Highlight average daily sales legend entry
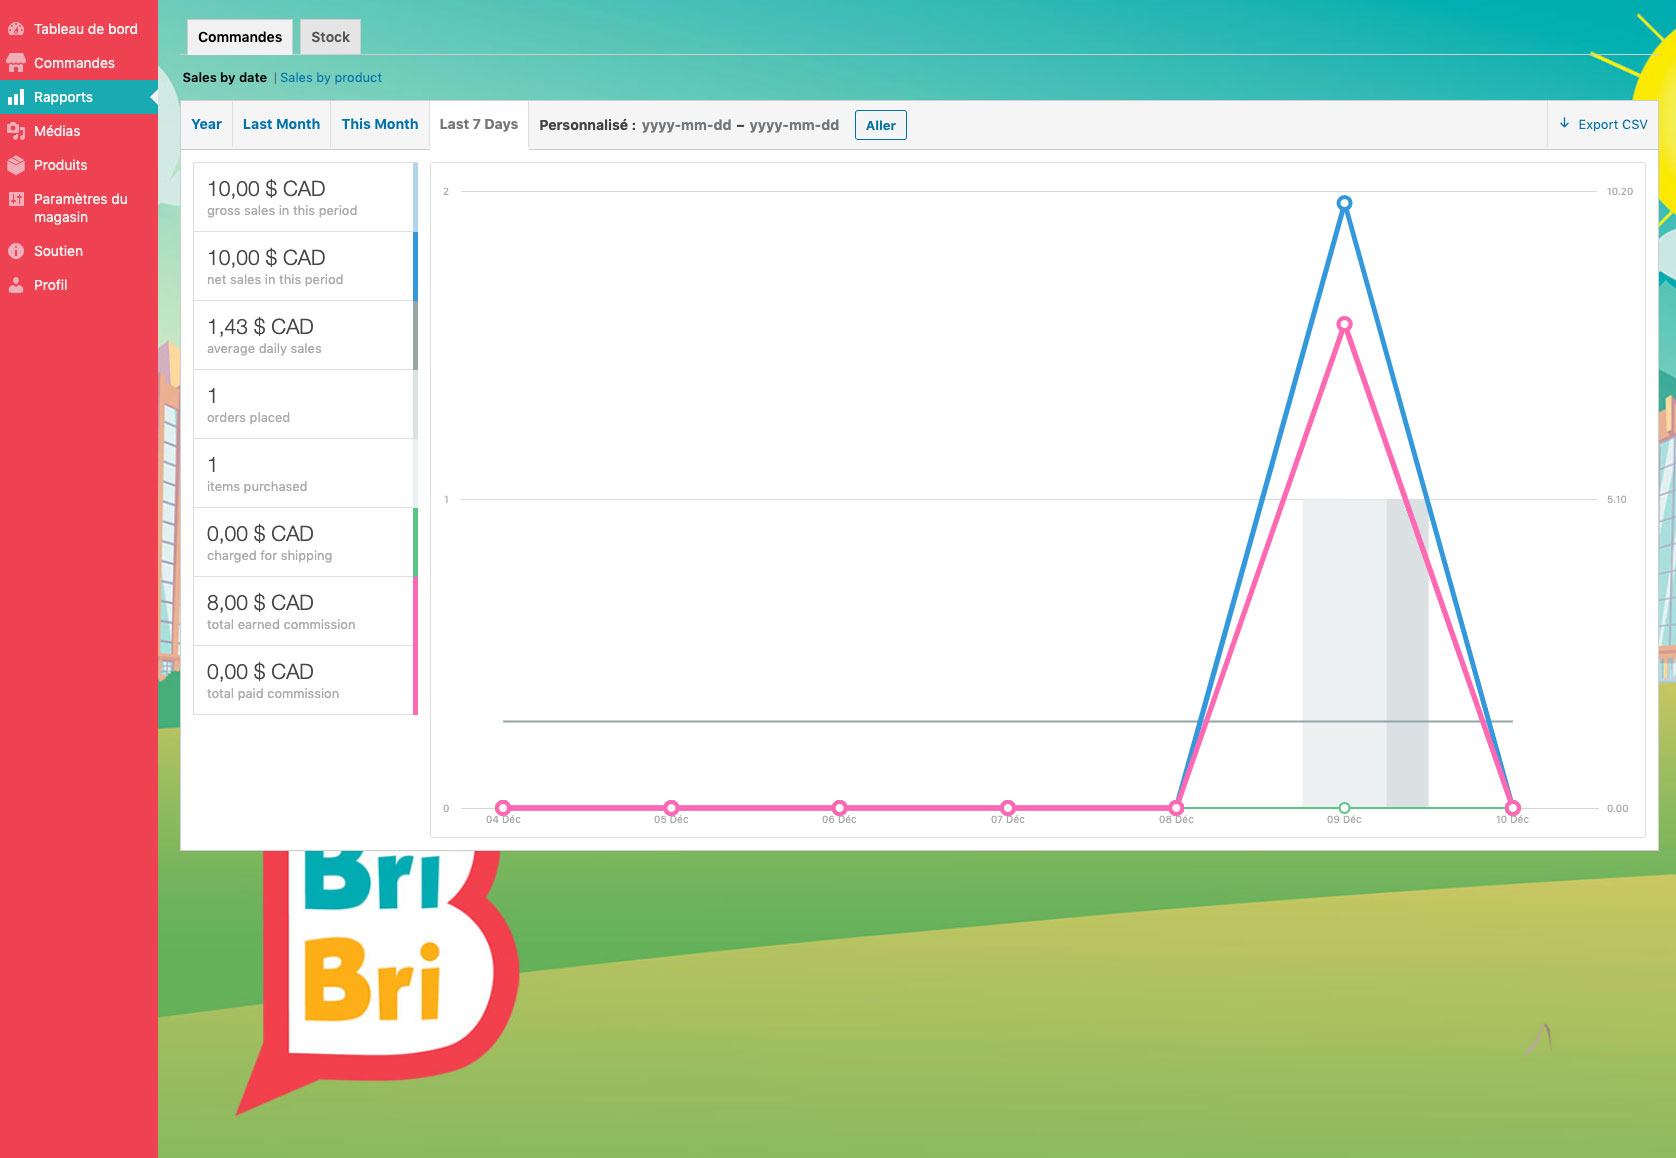Image resolution: width=1676 pixels, height=1158 pixels. [305, 335]
